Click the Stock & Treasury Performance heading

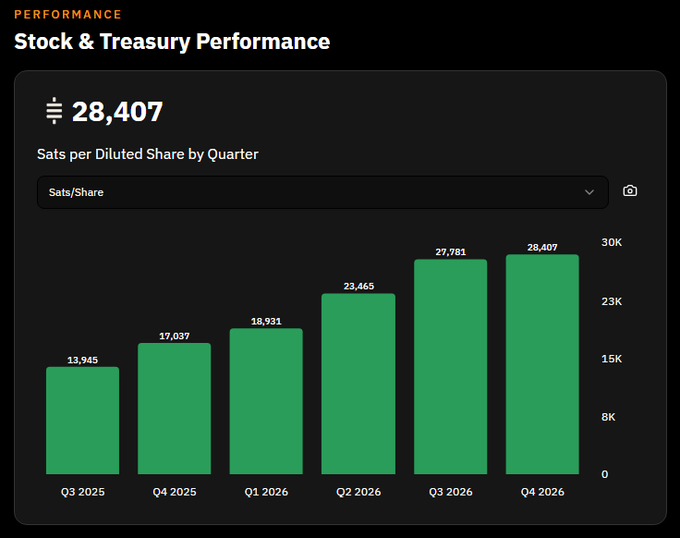tap(172, 42)
